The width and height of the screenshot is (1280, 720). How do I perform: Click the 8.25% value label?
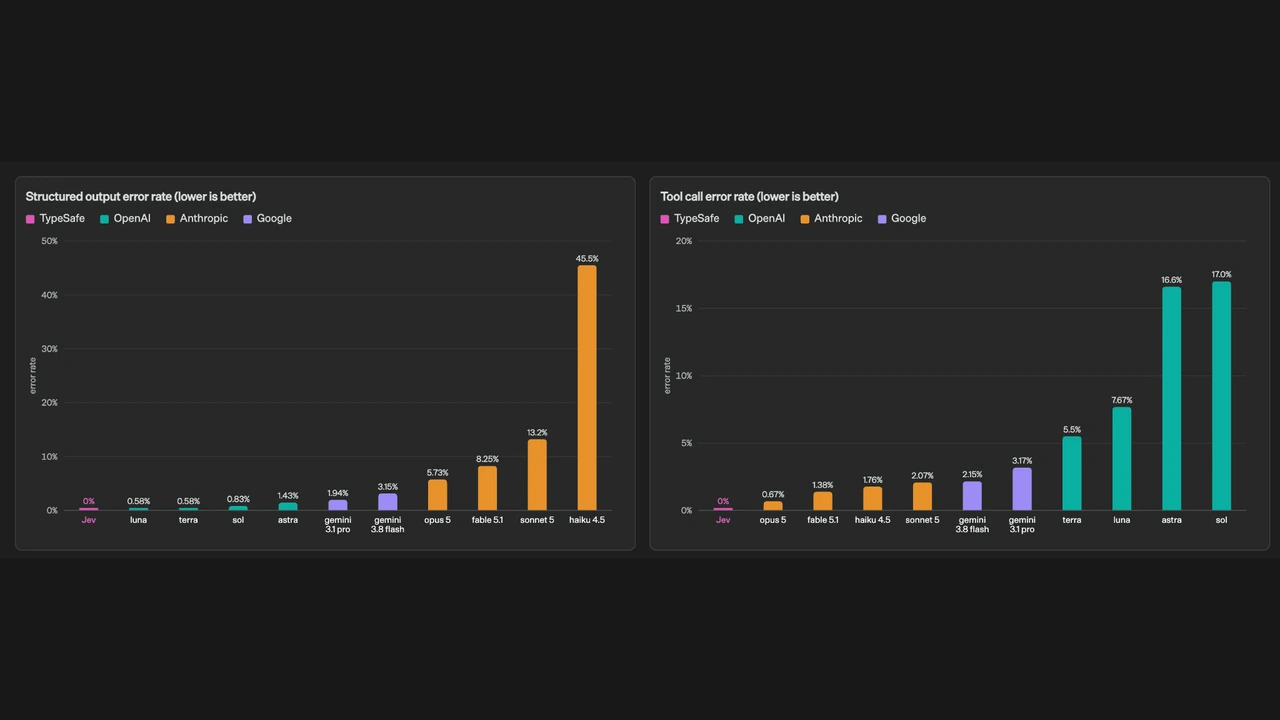[x=487, y=460]
